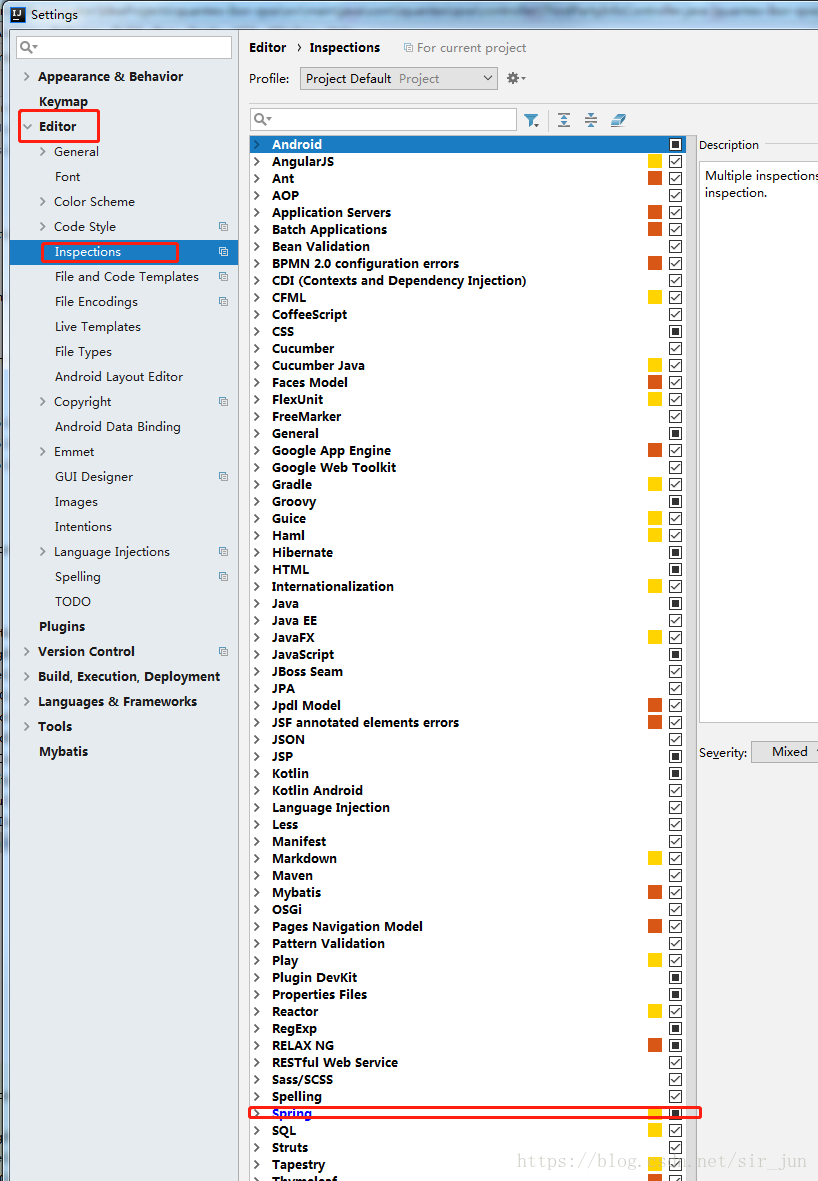Select the Mybatis settings entry

(x=63, y=752)
